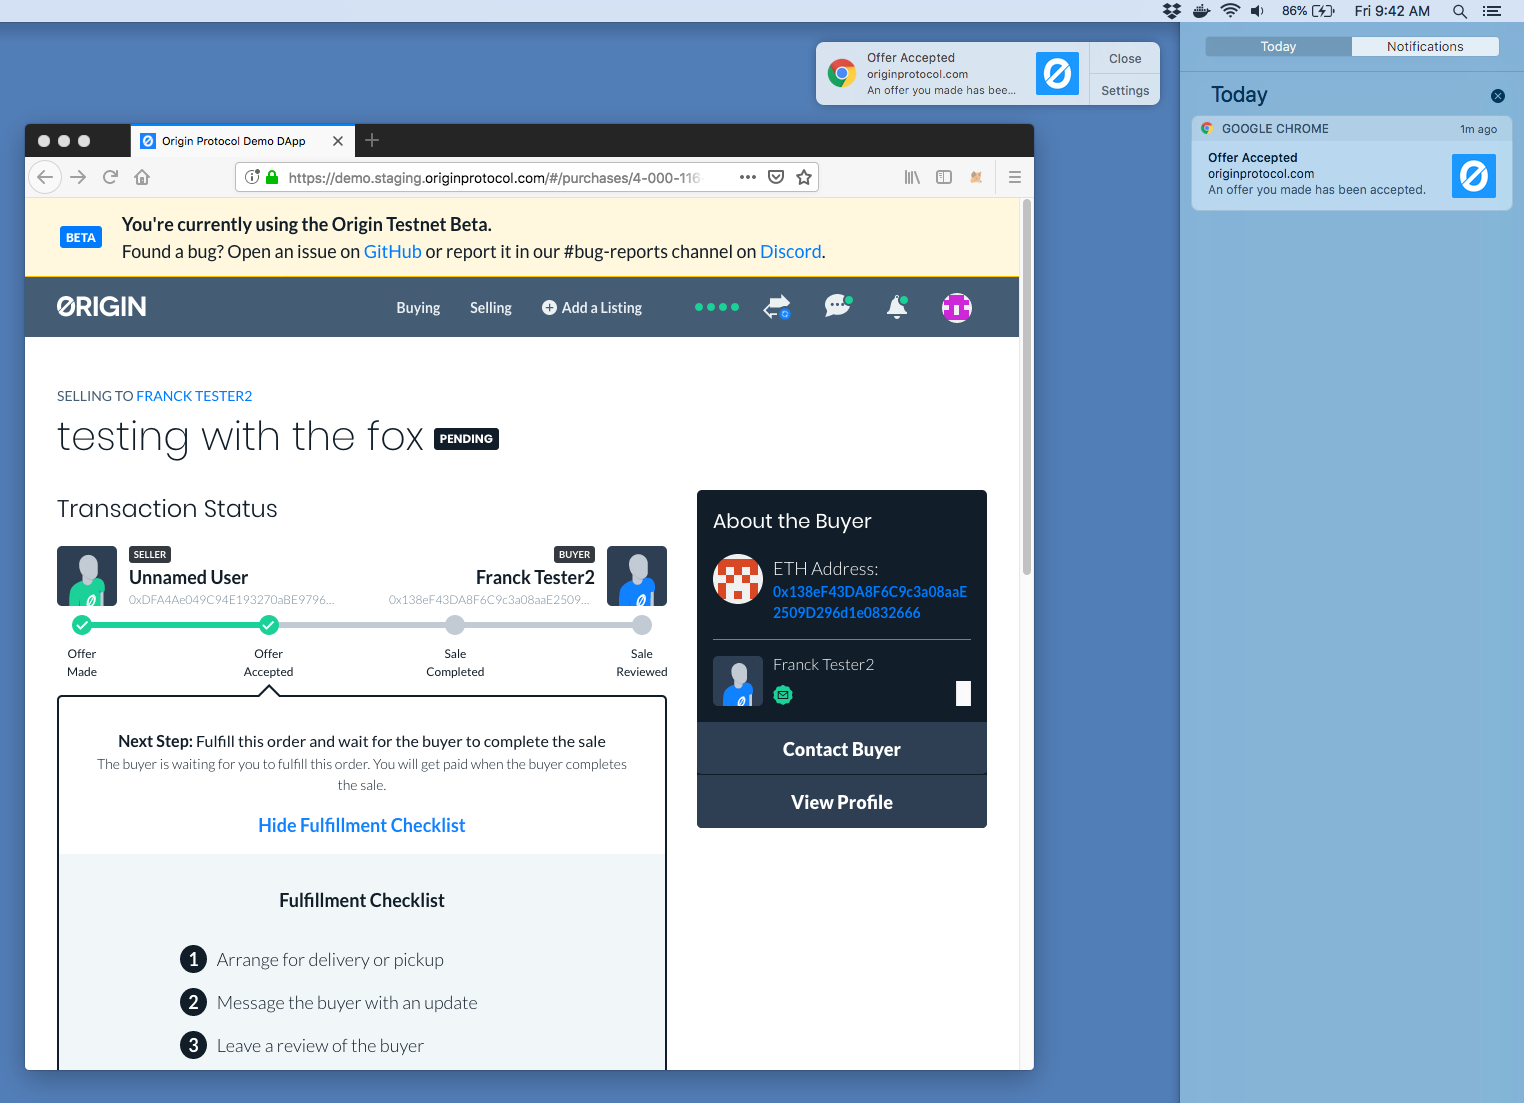Open messages chat bubble icon
The width and height of the screenshot is (1524, 1103).
(x=838, y=306)
